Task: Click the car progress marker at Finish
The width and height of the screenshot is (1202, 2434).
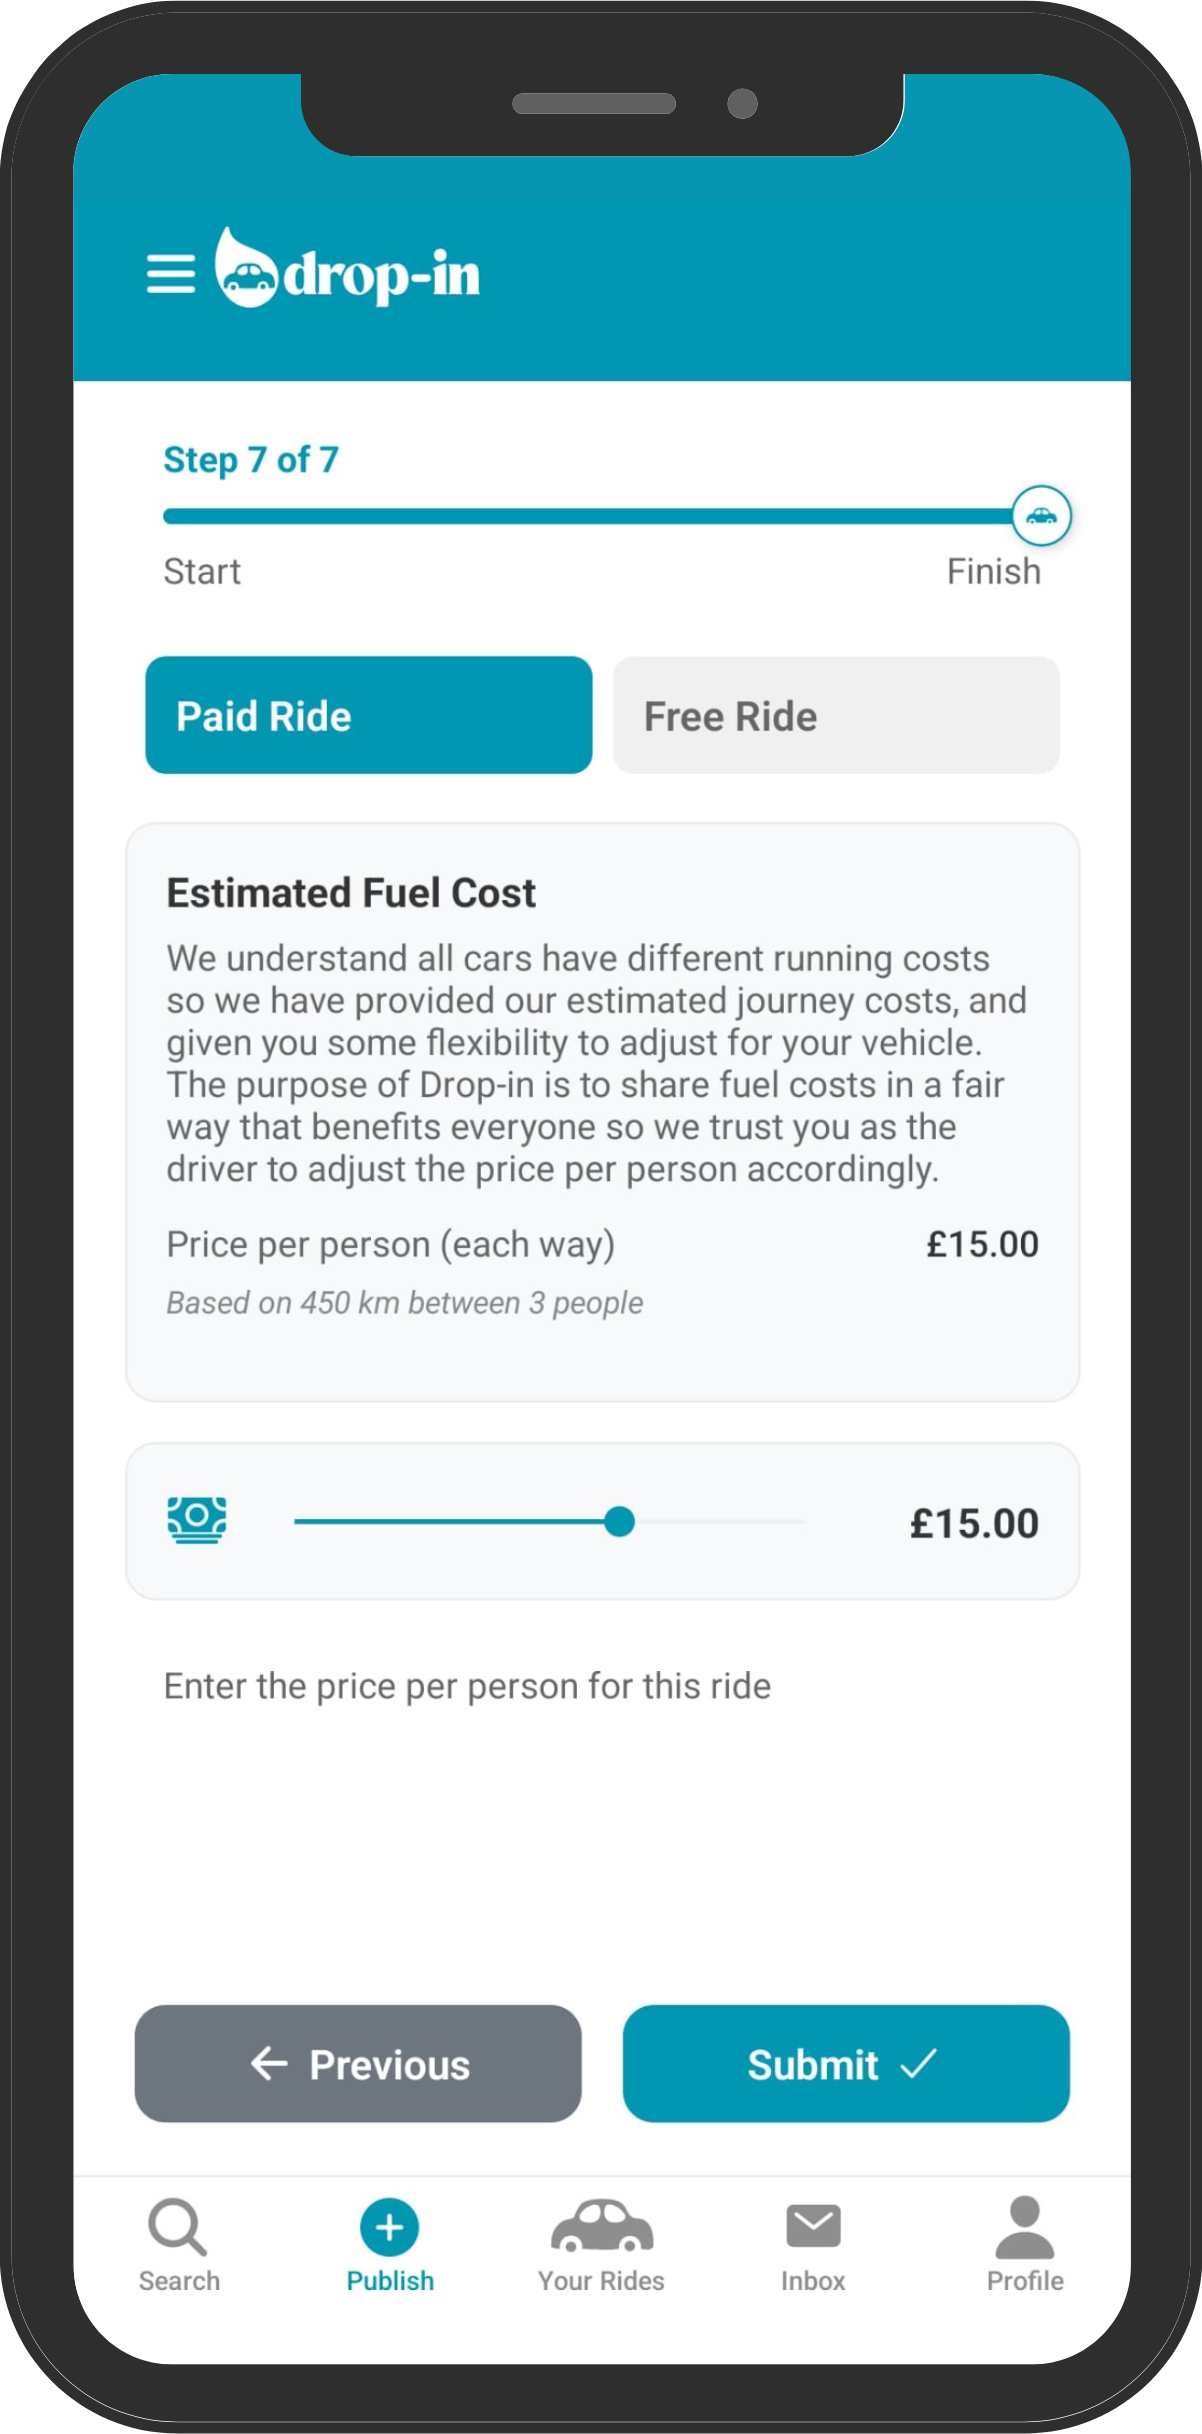Action: [x=1041, y=516]
